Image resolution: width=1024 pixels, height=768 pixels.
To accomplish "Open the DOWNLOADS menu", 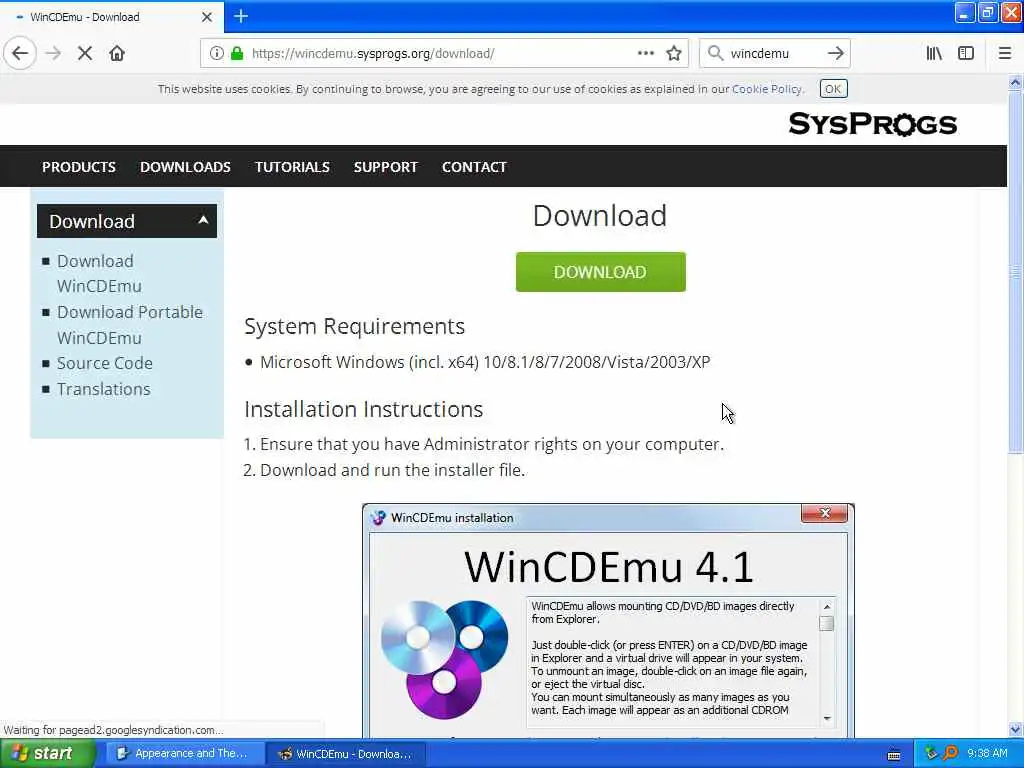I will point(185,167).
